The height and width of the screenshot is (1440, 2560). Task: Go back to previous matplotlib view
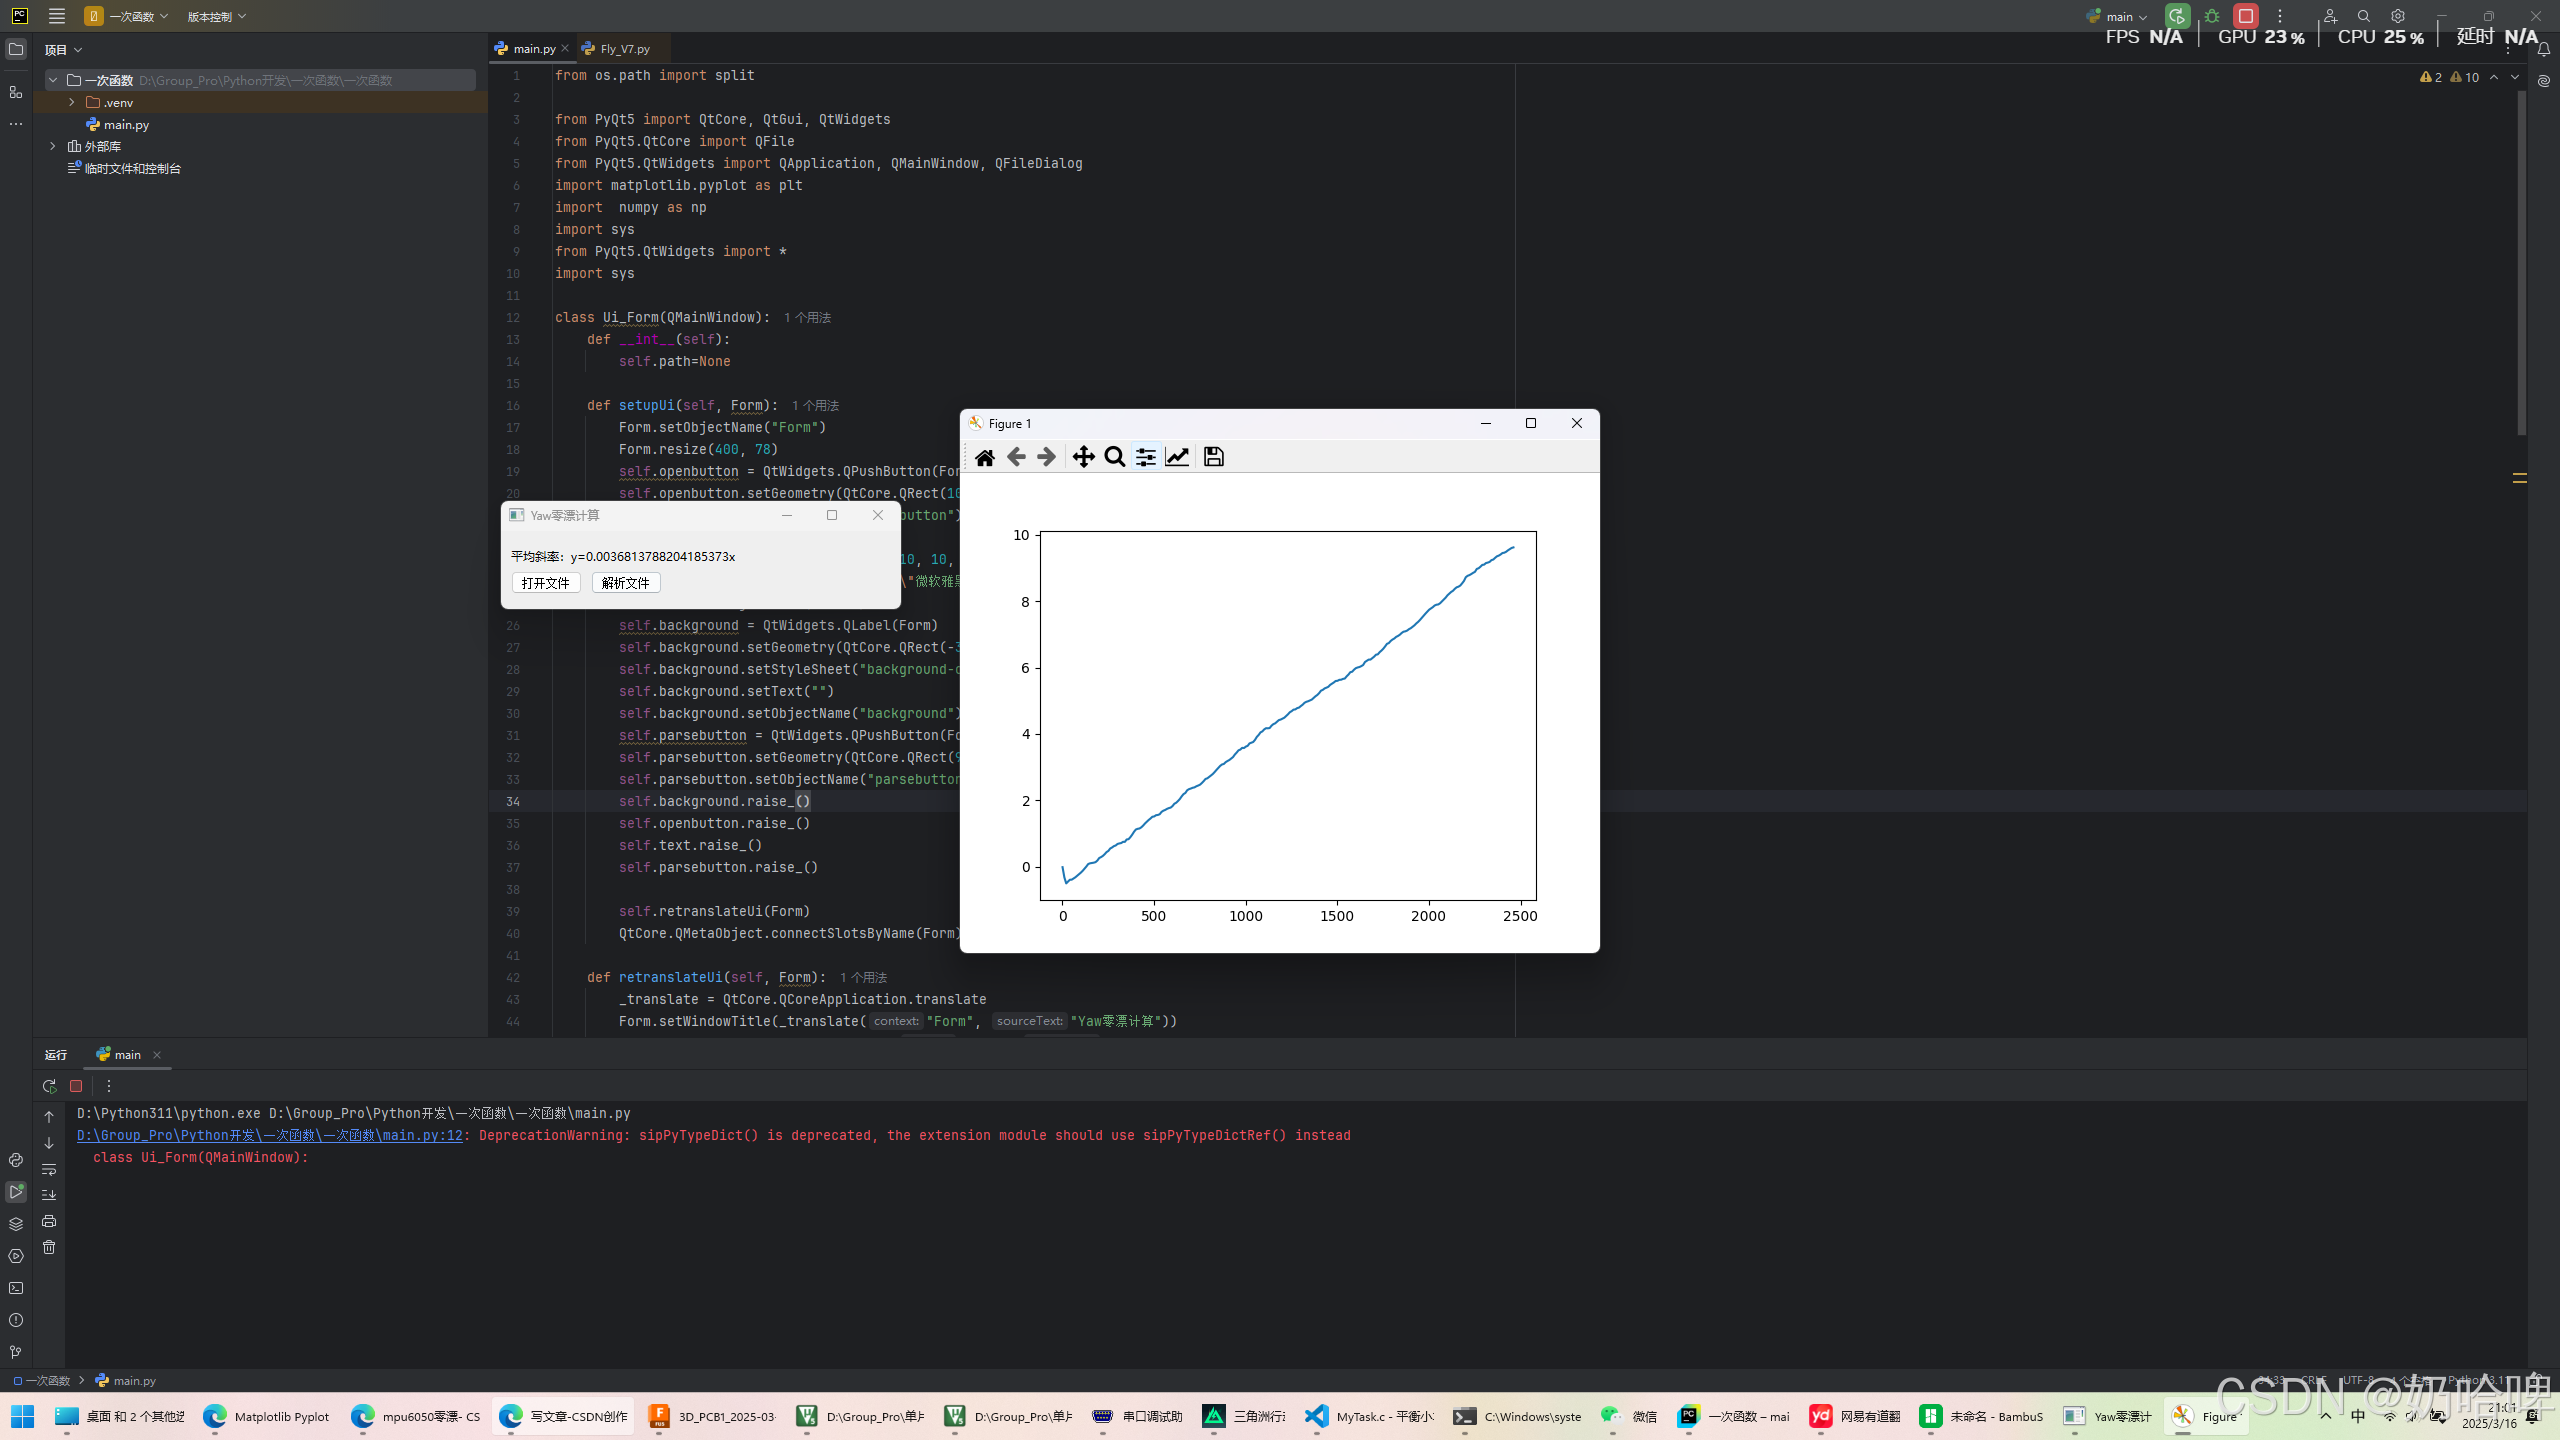pos(1016,457)
